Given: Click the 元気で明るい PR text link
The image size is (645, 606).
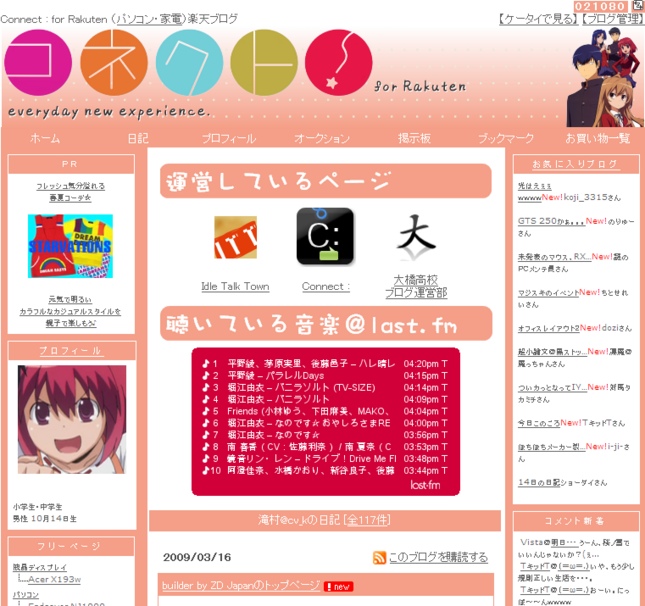Looking at the screenshot, I should point(70,311).
